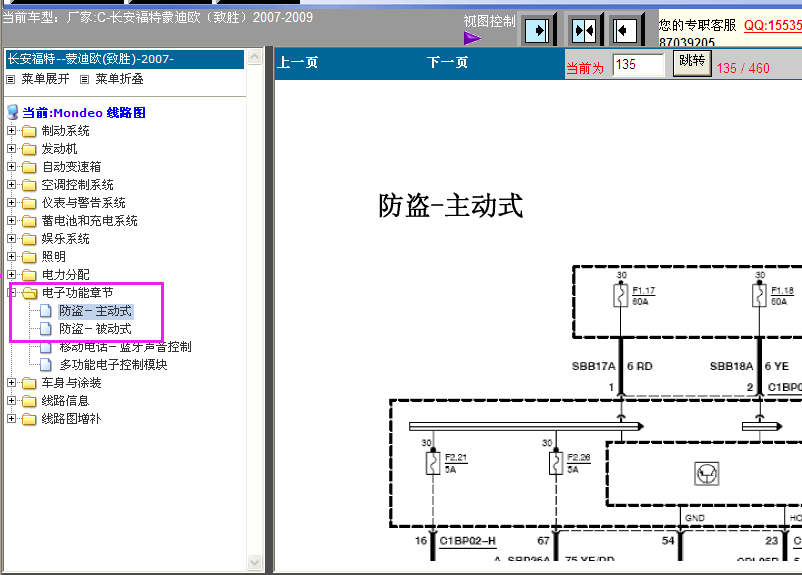Viewport: 802px width, 575px height.
Task: Click the page number input field showing 135
Action: tap(639, 65)
